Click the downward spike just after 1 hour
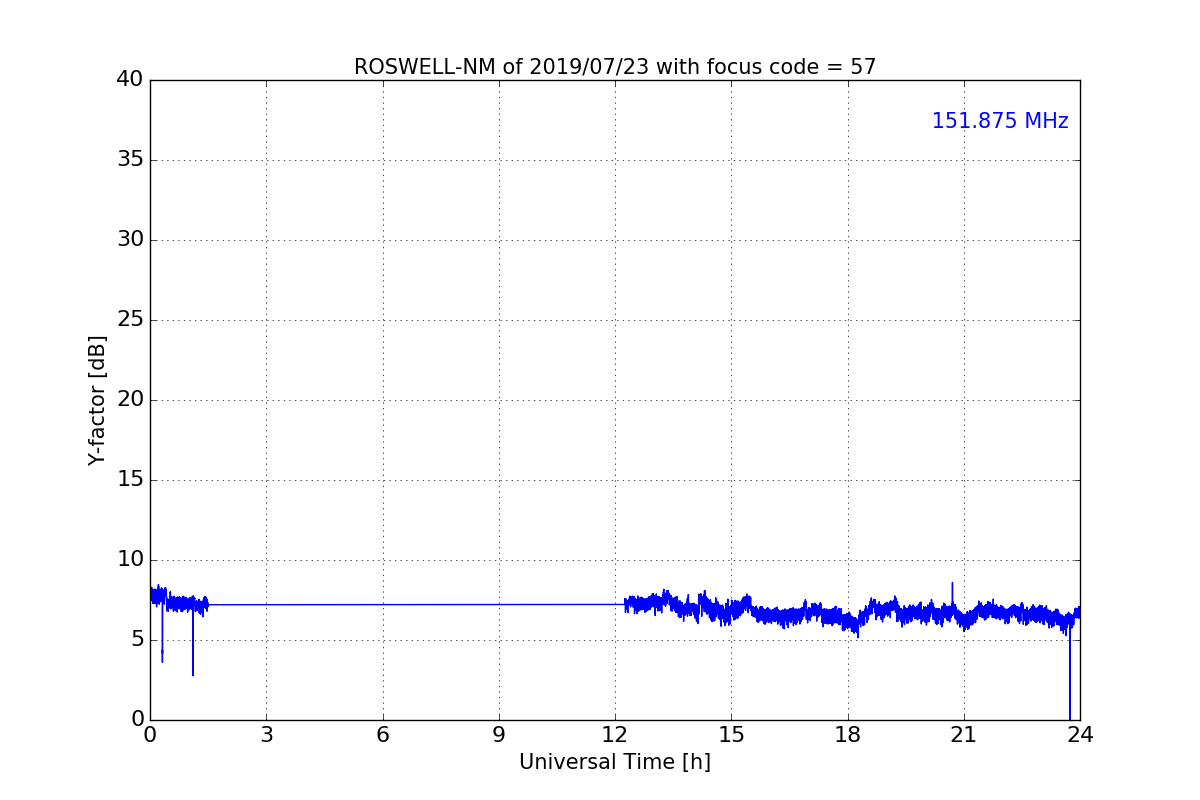1200x800 pixels. [193, 645]
